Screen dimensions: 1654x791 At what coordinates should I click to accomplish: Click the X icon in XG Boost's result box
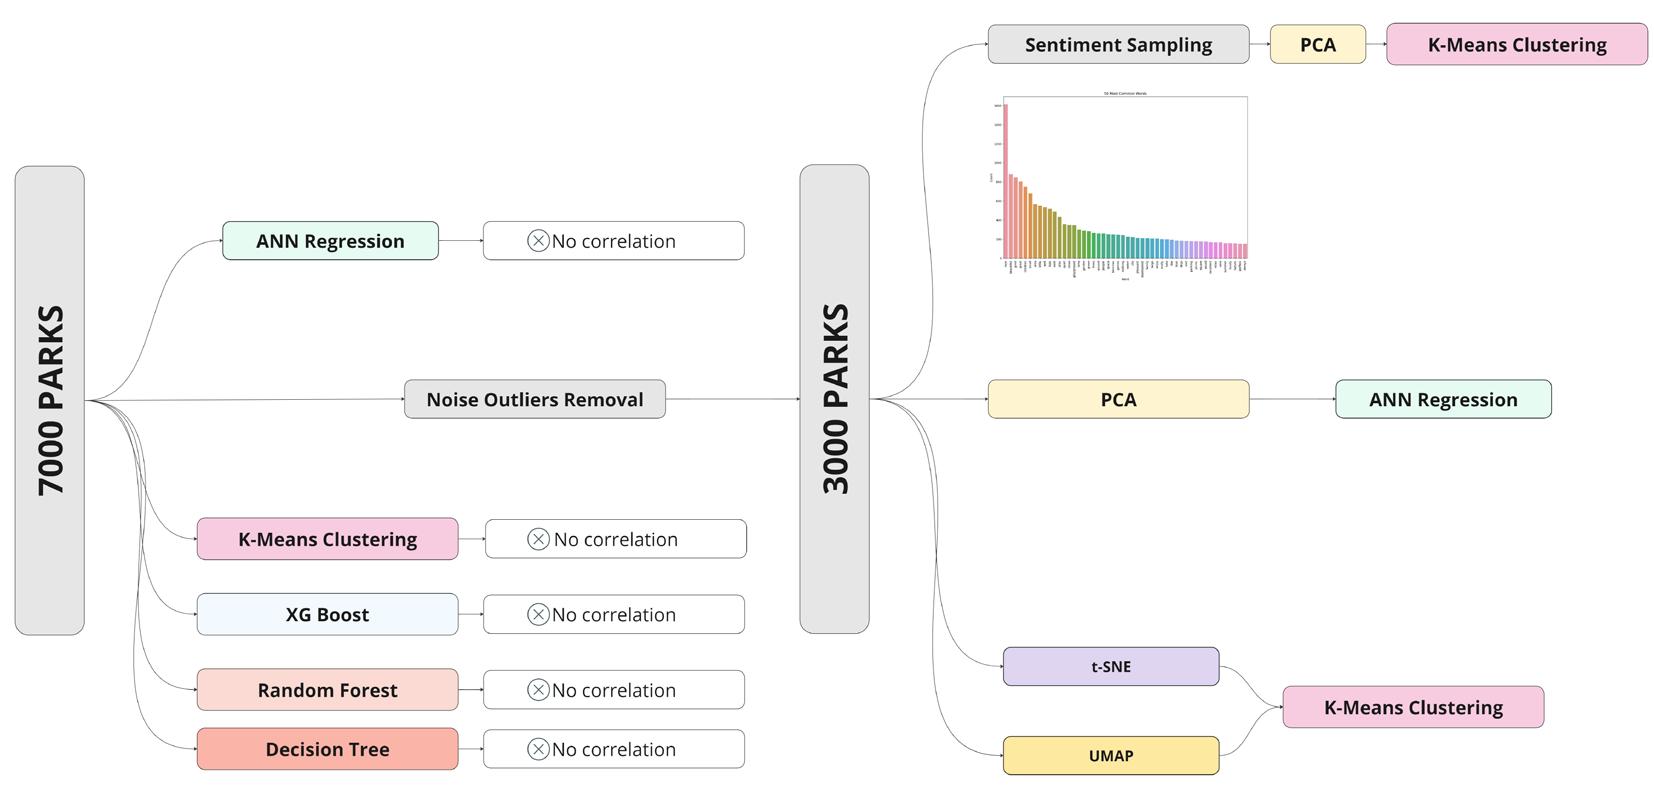[538, 615]
